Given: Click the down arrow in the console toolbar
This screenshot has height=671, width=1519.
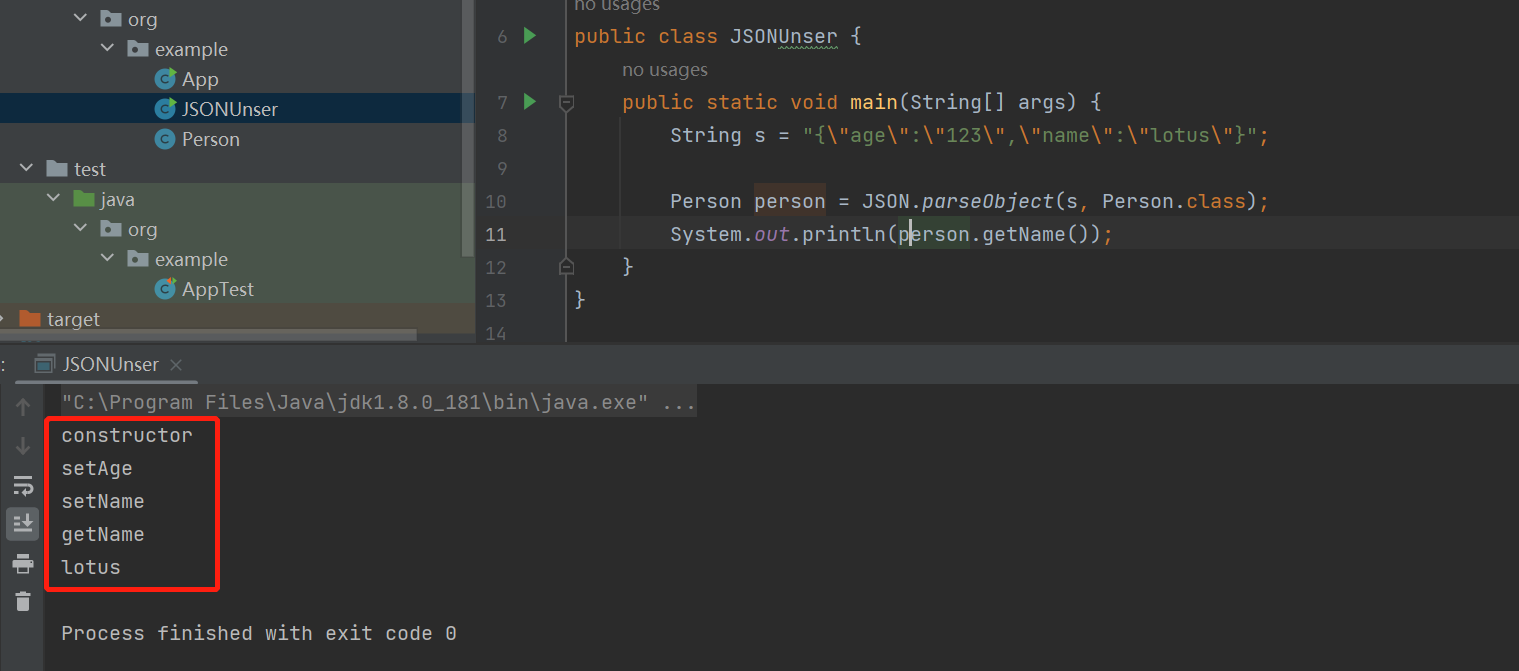Looking at the screenshot, I should (23, 446).
